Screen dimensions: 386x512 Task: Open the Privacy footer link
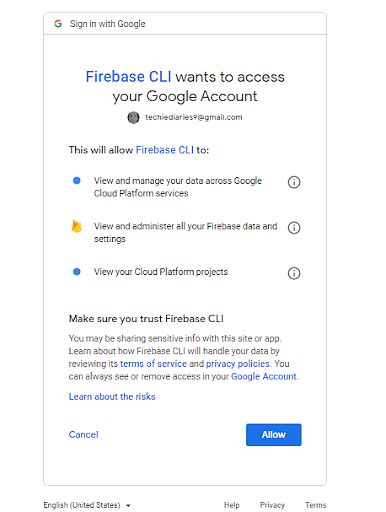pos(272,505)
